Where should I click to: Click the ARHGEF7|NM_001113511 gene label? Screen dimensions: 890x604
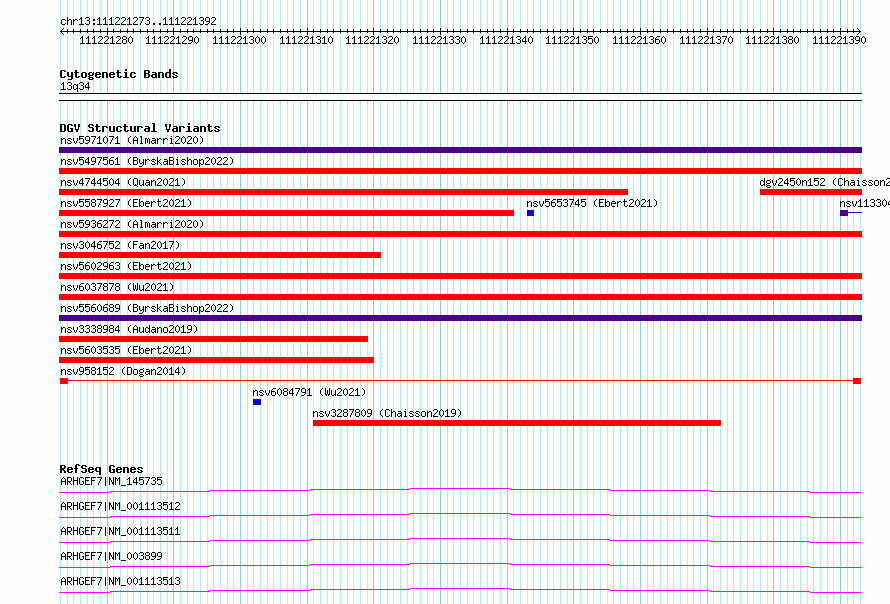(x=120, y=531)
